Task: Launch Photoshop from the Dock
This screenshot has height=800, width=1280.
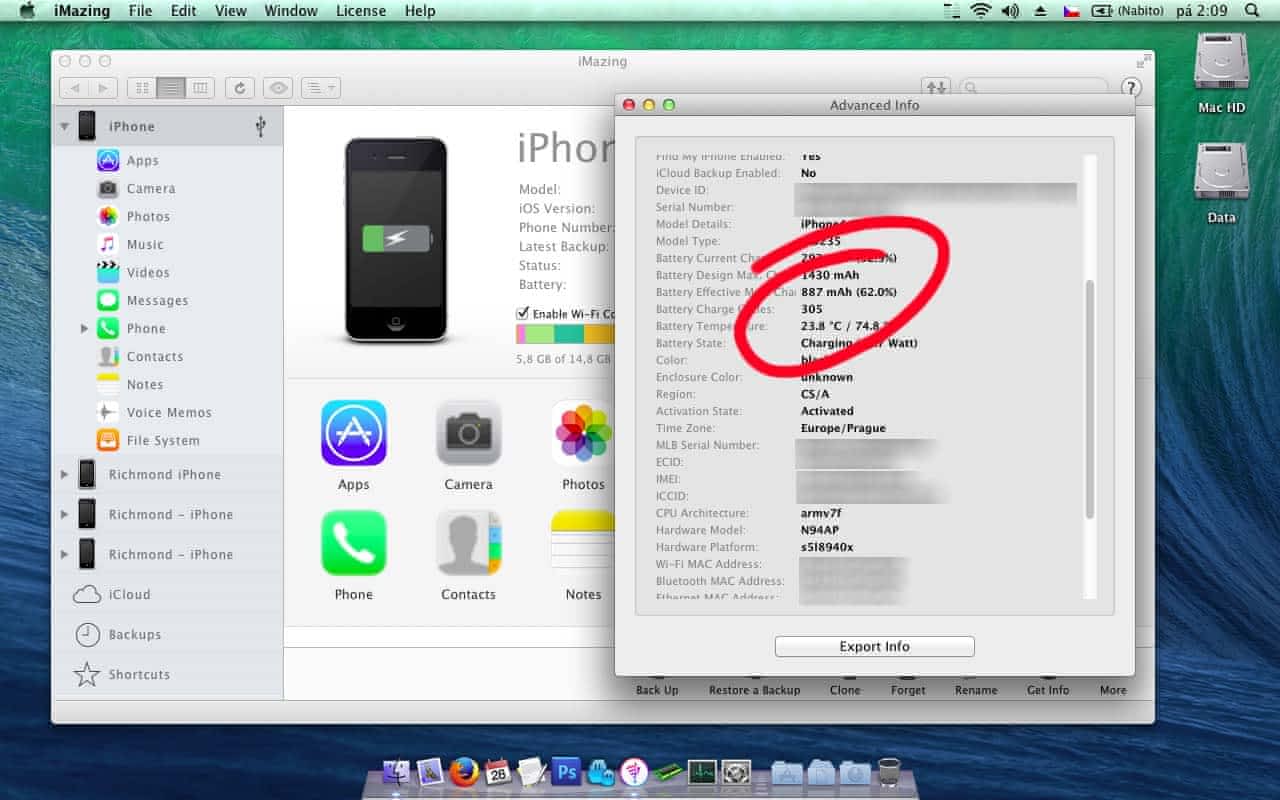Action: click(x=566, y=771)
